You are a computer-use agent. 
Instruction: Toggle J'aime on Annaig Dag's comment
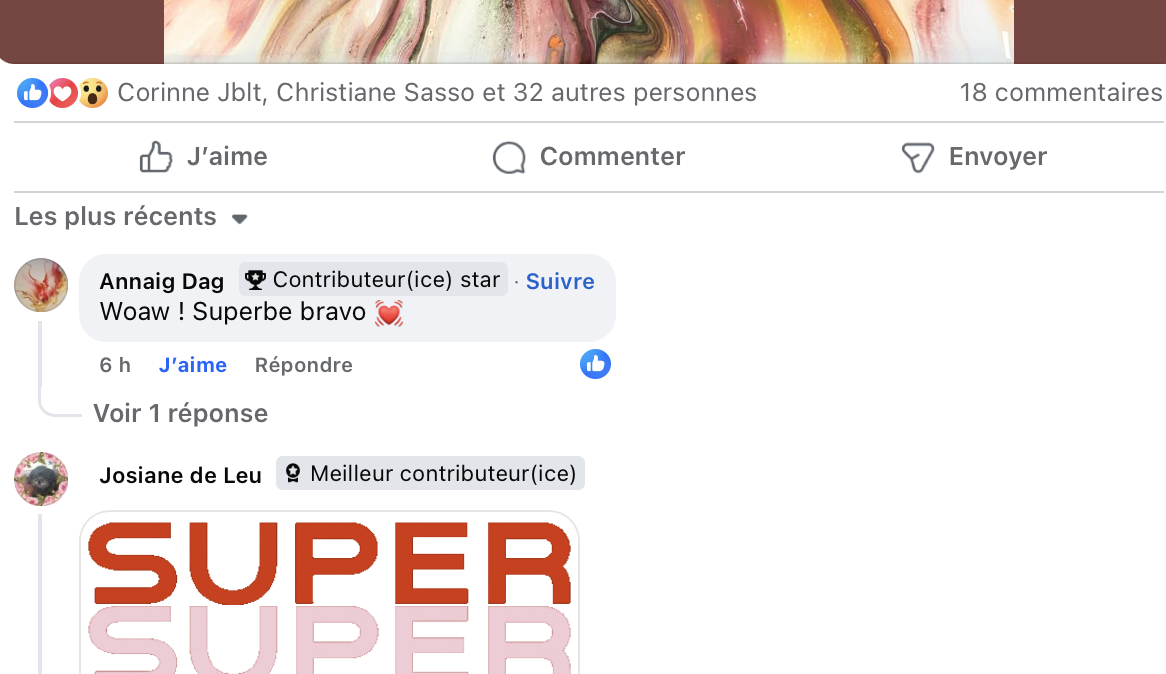coord(193,365)
